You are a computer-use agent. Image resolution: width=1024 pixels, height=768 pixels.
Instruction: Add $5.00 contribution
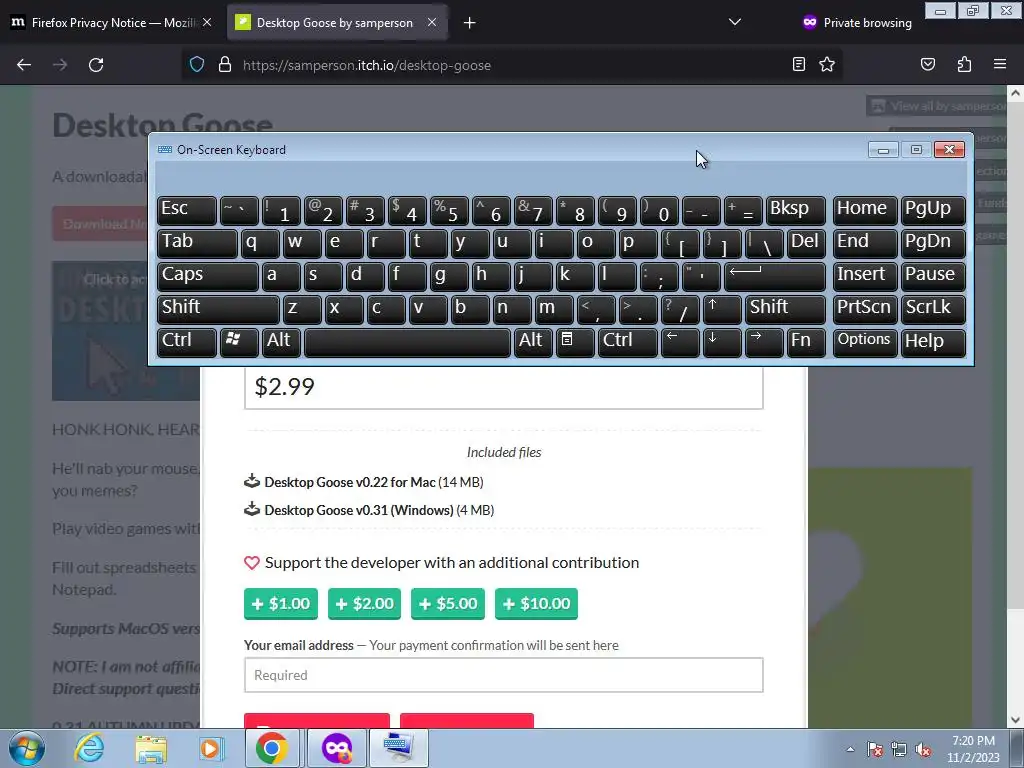point(448,603)
